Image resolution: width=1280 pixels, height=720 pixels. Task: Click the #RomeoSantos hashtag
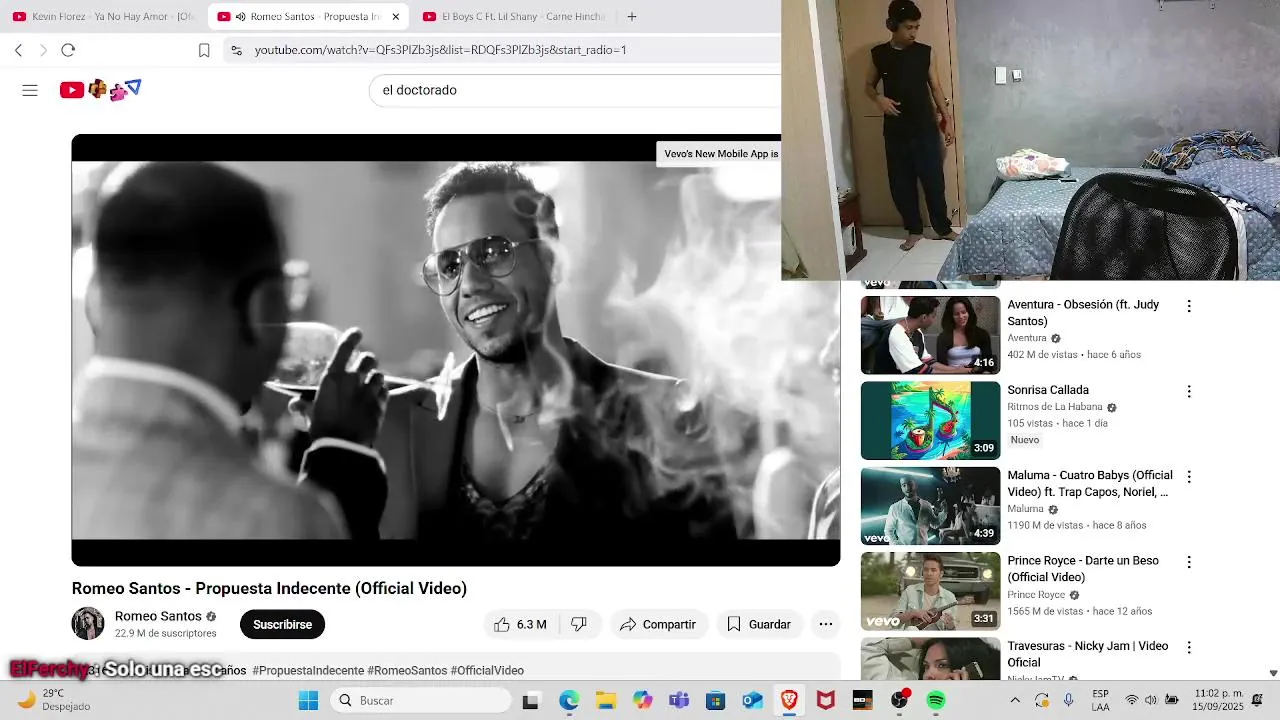[x=407, y=670]
